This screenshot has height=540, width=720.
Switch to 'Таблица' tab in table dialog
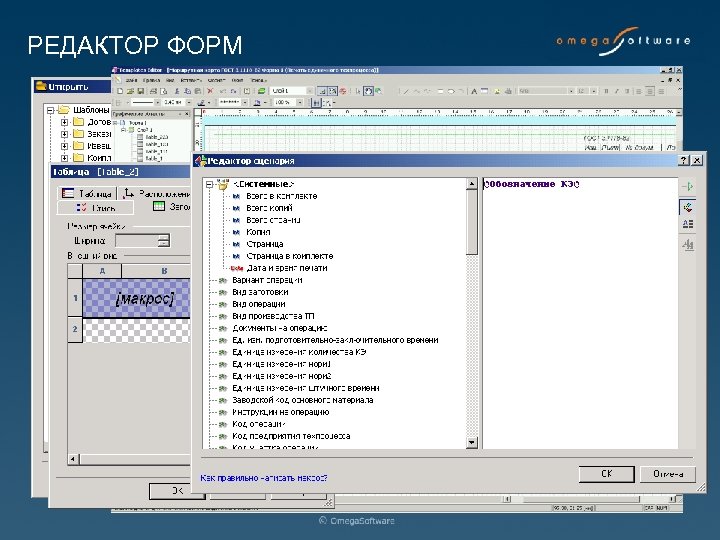tap(87, 193)
